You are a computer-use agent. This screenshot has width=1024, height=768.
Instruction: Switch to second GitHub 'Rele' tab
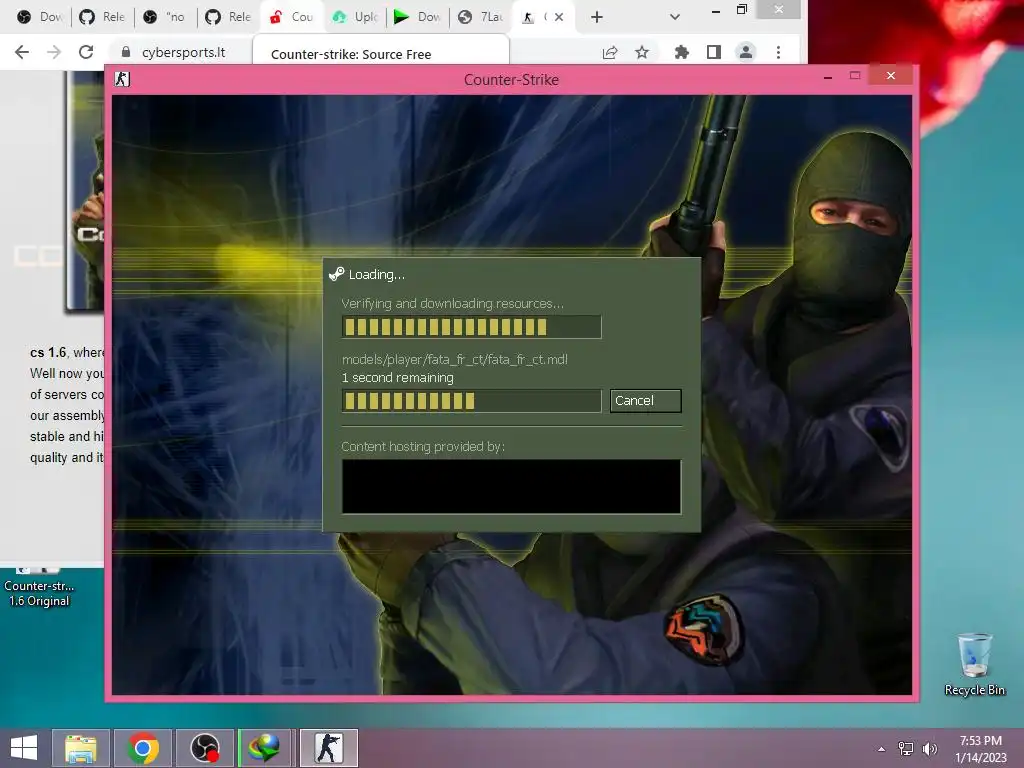pyautogui.click(x=228, y=17)
